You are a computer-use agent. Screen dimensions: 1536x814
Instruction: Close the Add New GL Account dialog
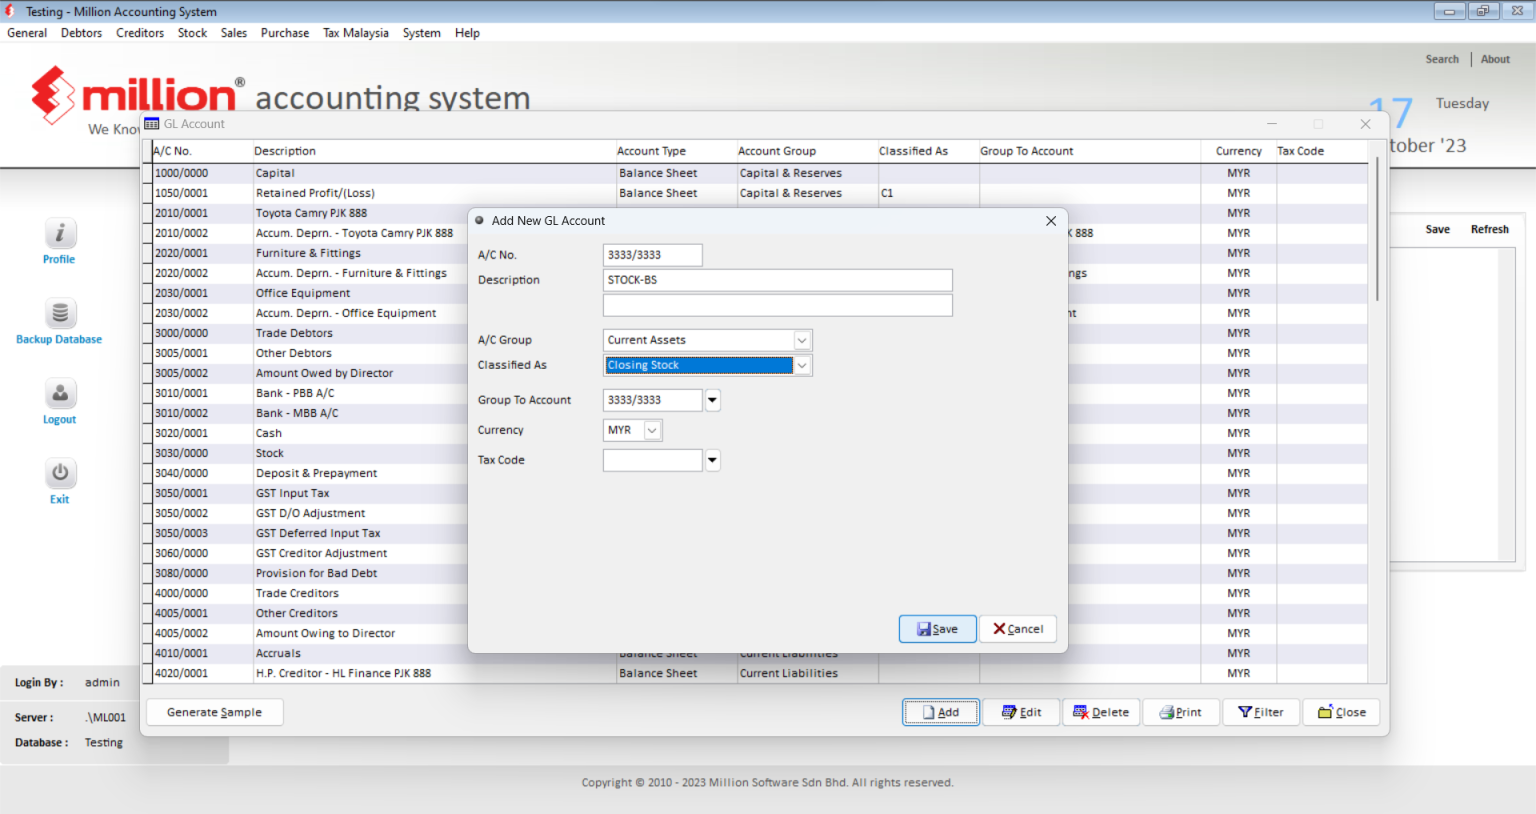1051,221
